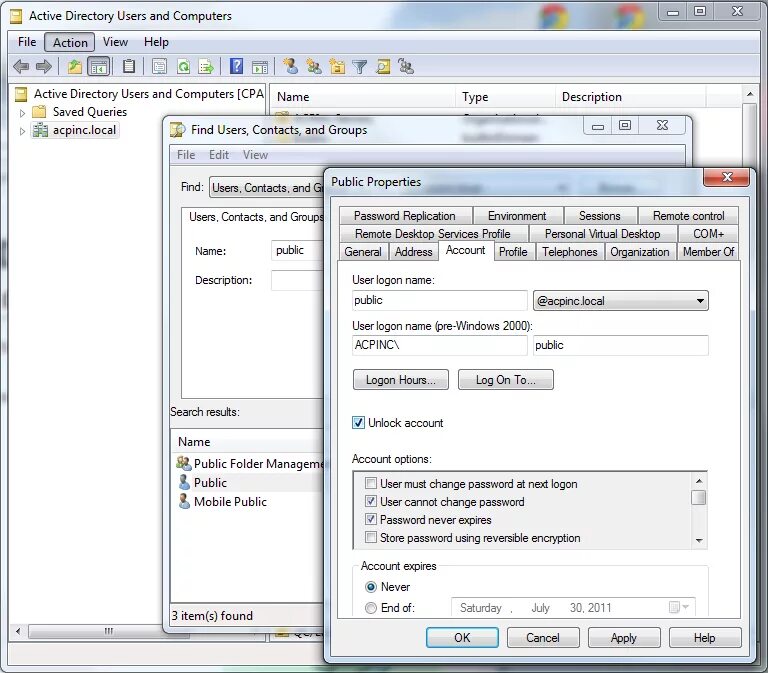Open the calendar picker on expiry date
The width and height of the screenshot is (768, 673).
coord(679,607)
